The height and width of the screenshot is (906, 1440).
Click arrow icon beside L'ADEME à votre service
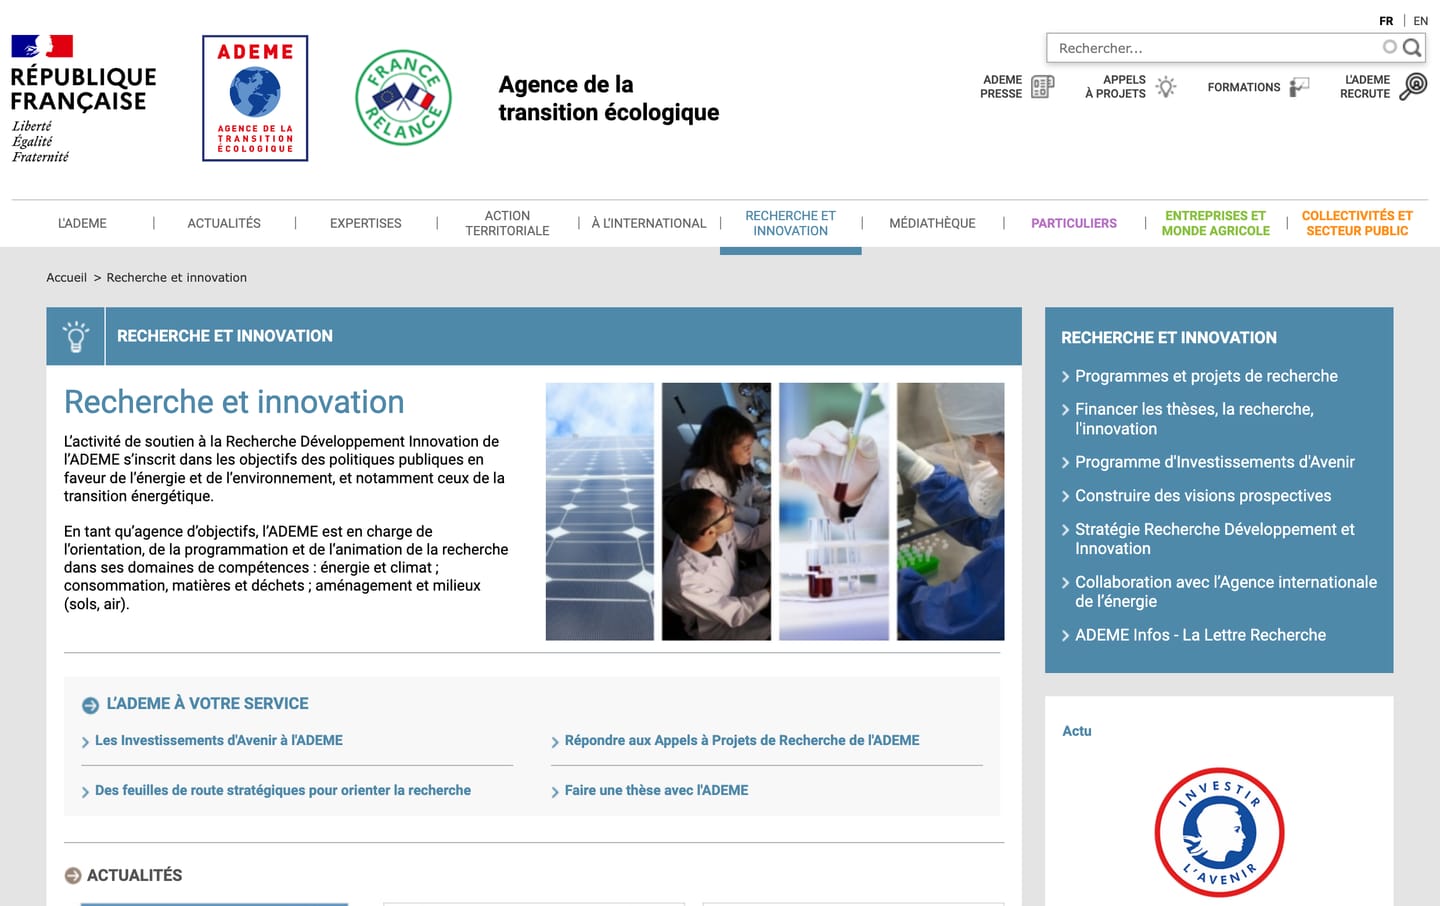click(90, 705)
